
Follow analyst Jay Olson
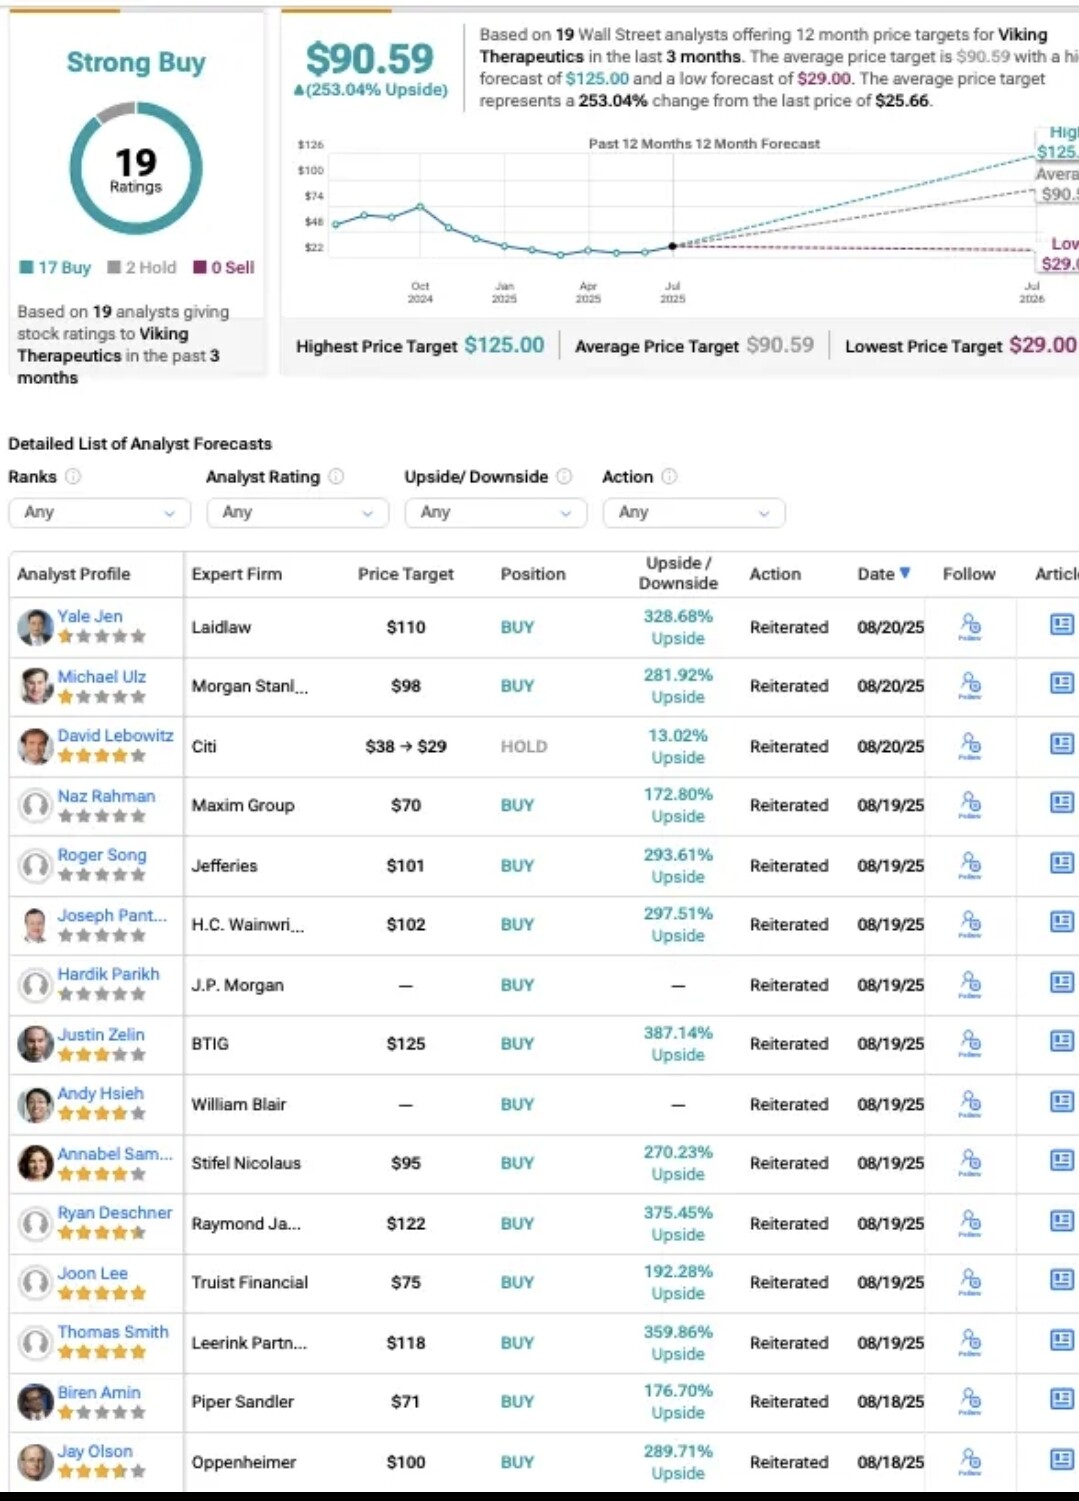pyautogui.click(x=970, y=1461)
